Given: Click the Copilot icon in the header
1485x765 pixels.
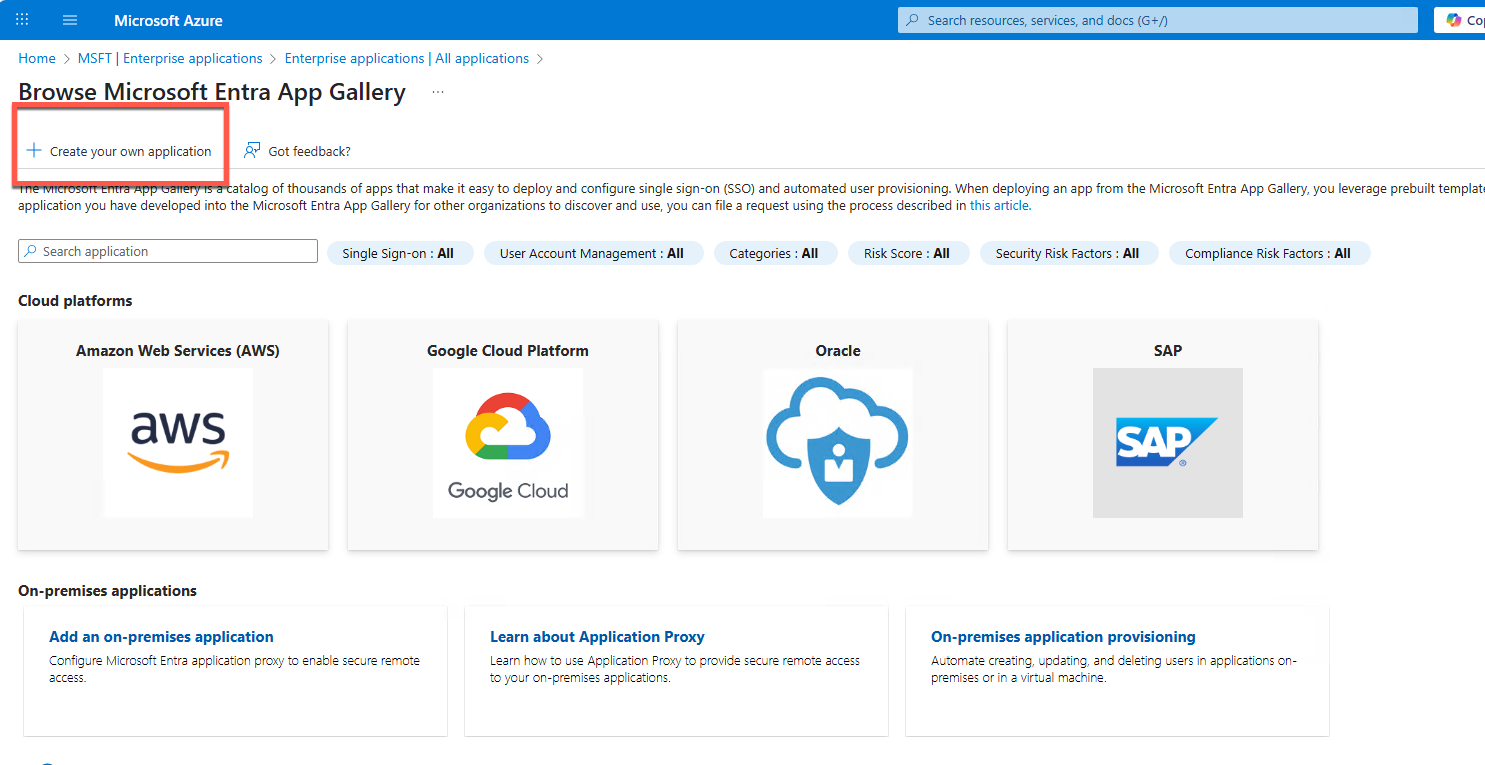Looking at the screenshot, I should tap(1453, 20).
